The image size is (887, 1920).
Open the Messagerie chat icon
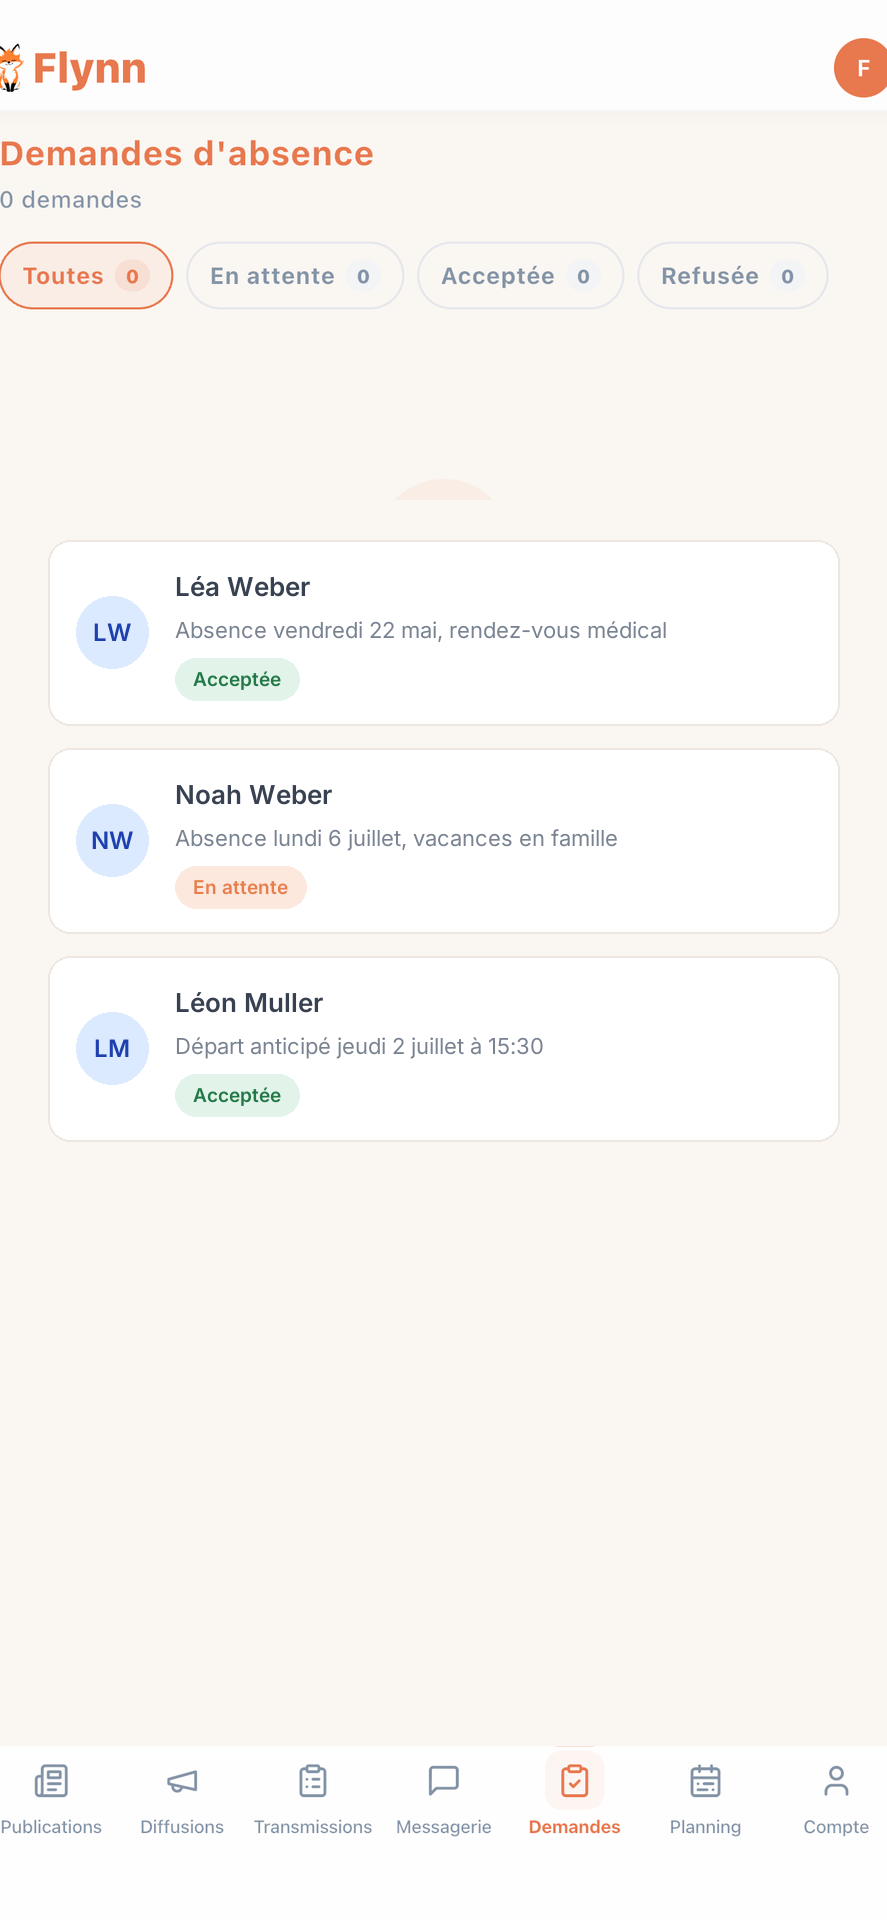click(x=443, y=1781)
